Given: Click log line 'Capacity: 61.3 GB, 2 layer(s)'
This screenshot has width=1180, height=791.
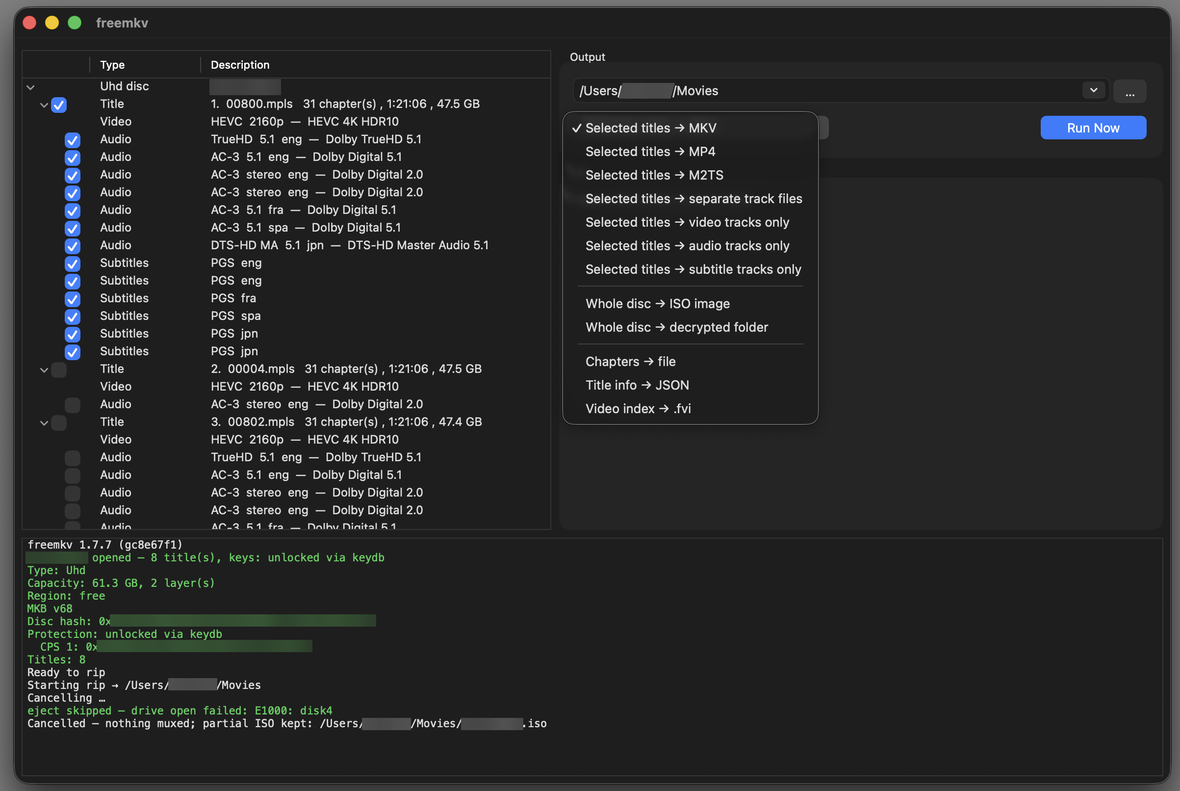Looking at the screenshot, I should (x=121, y=583).
